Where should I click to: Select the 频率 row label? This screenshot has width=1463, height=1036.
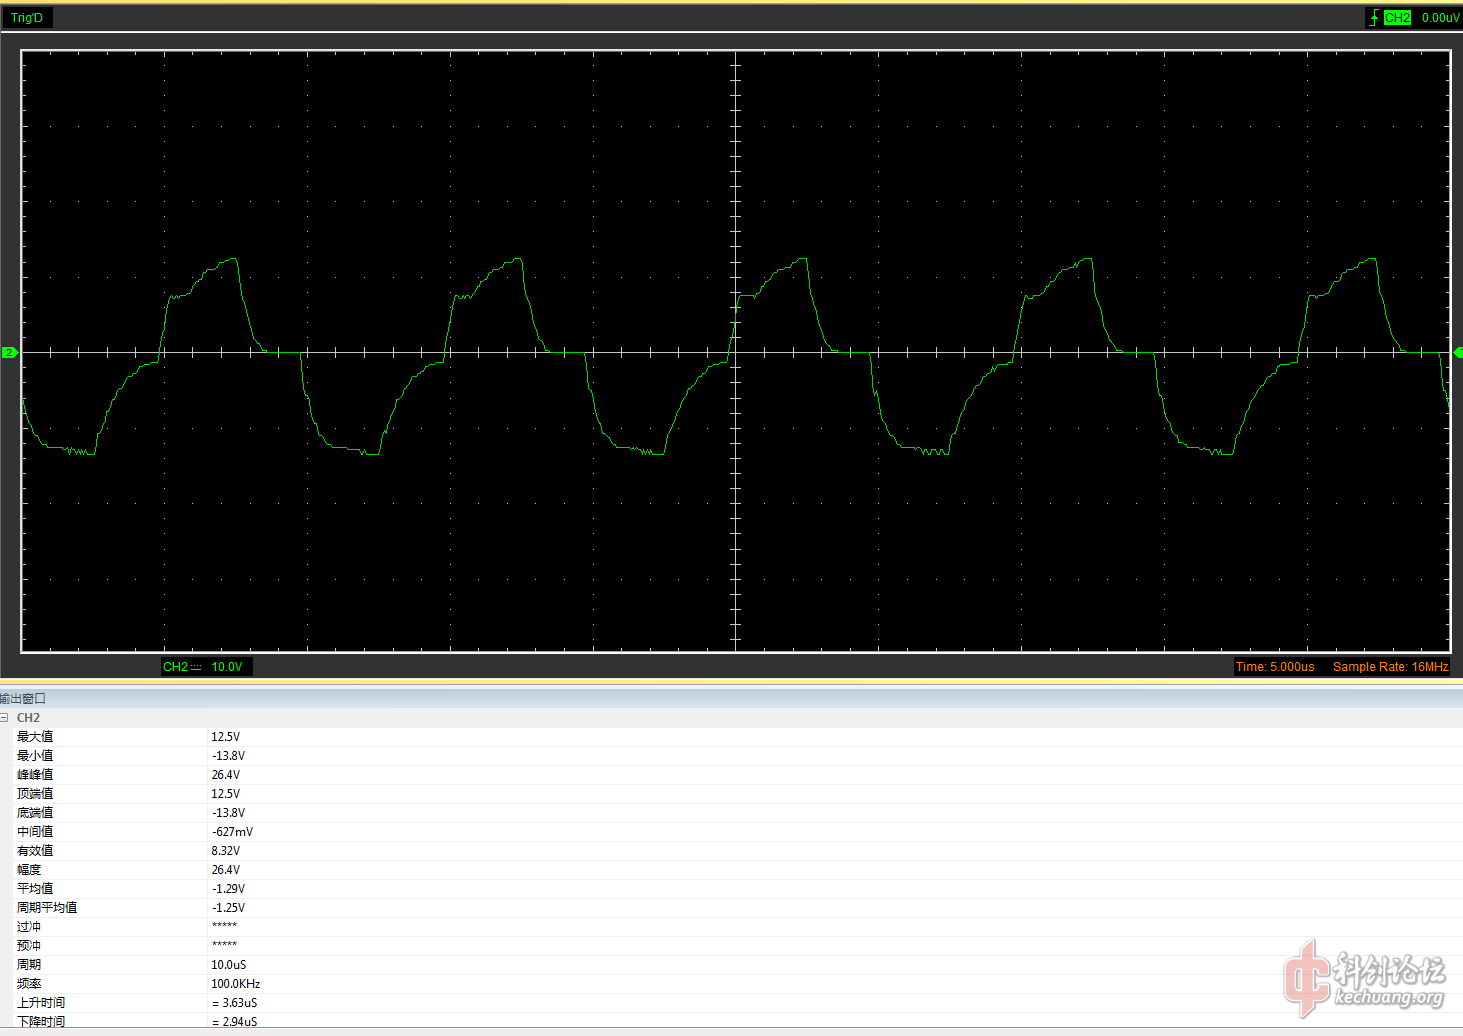point(29,984)
